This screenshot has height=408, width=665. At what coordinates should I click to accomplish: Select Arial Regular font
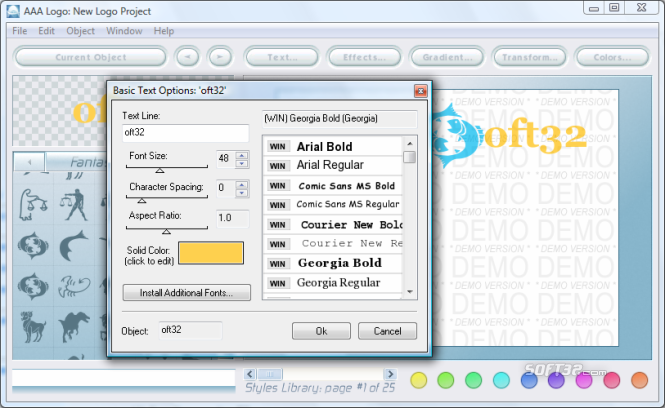point(334,165)
